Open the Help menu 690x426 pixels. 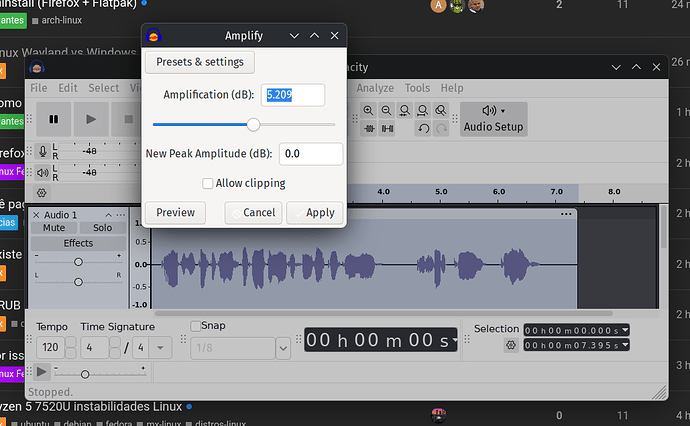(452, 88)
